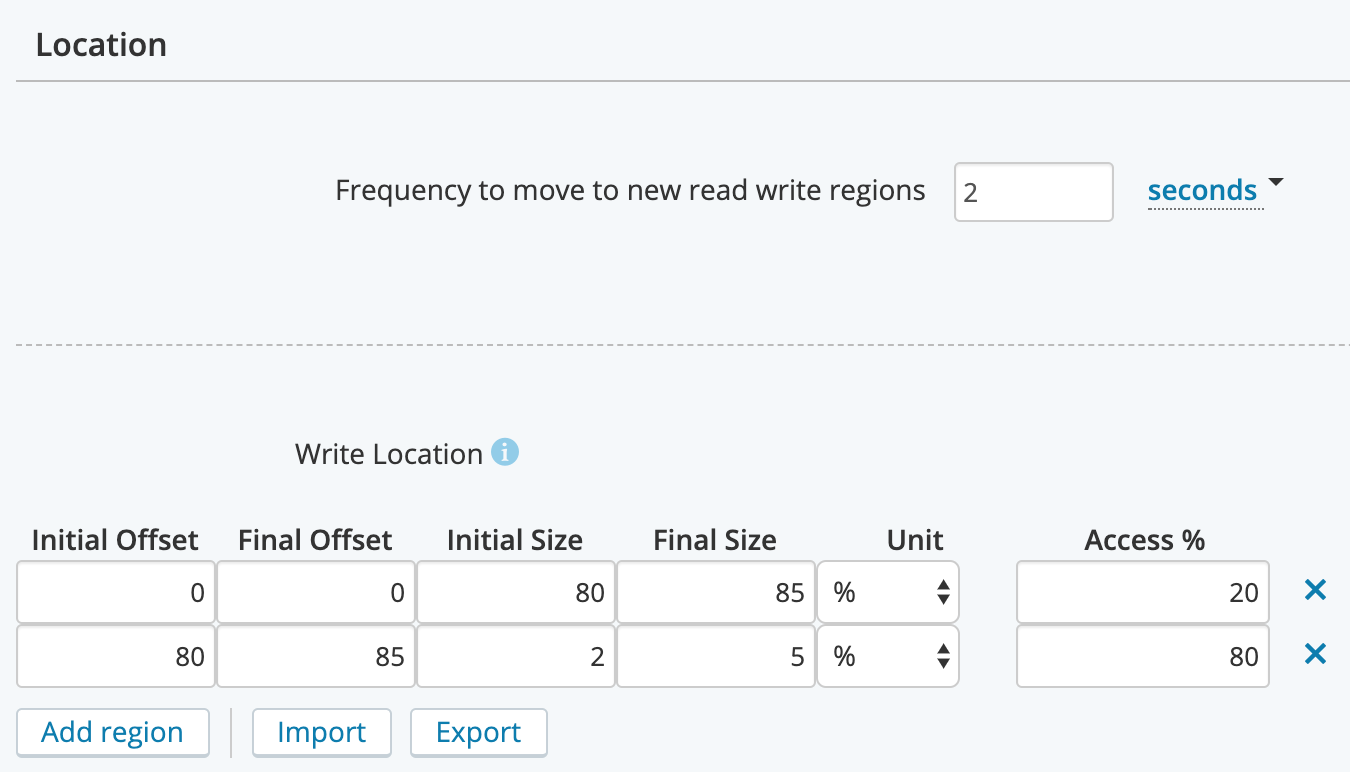Click Final Offset field in first row

point(315,593)
